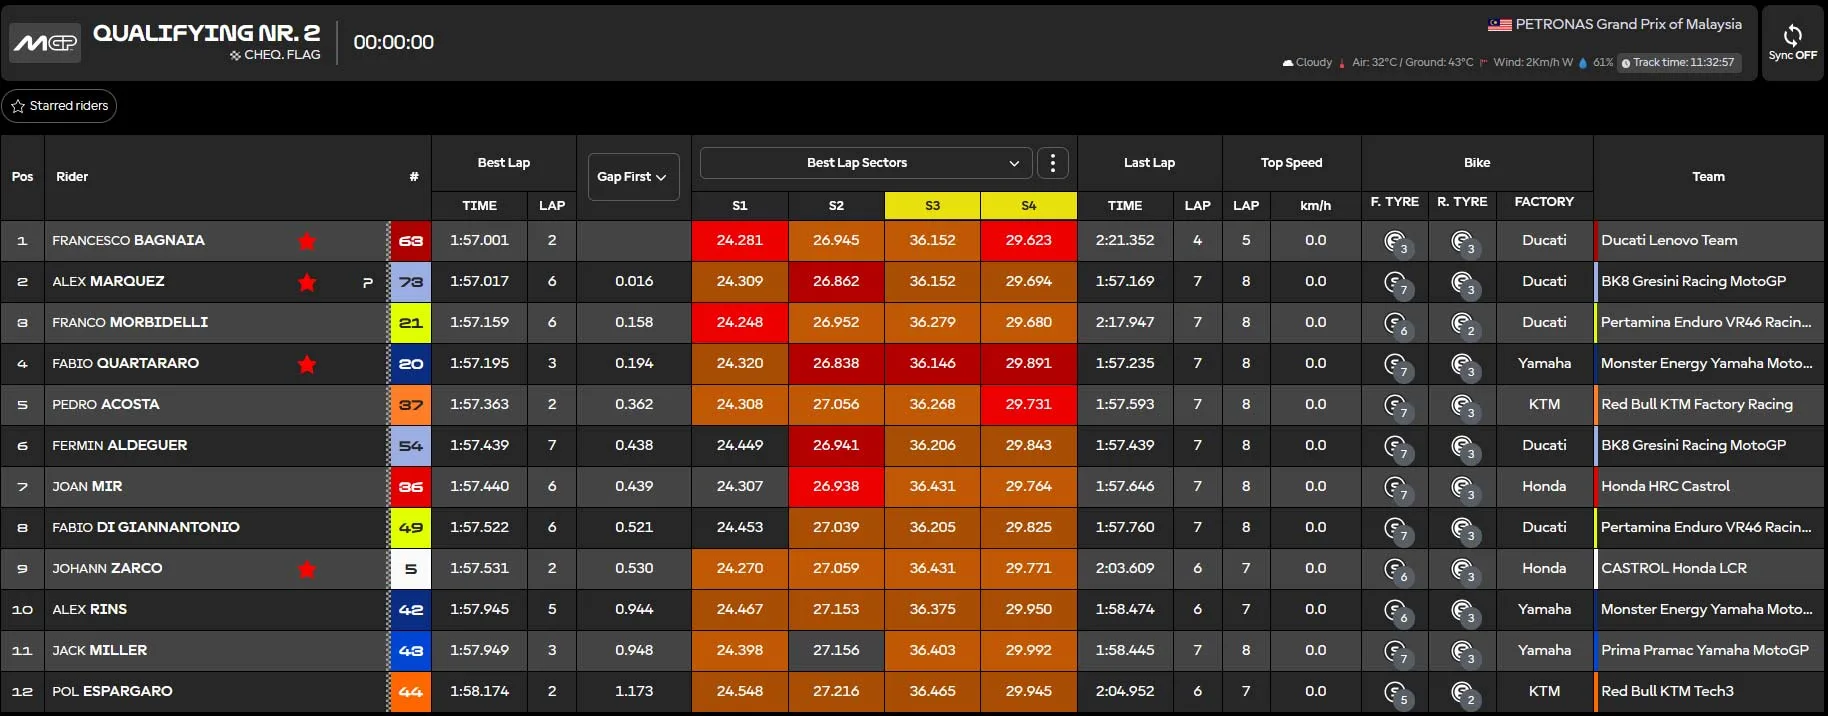The image size is (1828, 716).
Task: Toggle the Sync OFF button
Action: 1792,42
